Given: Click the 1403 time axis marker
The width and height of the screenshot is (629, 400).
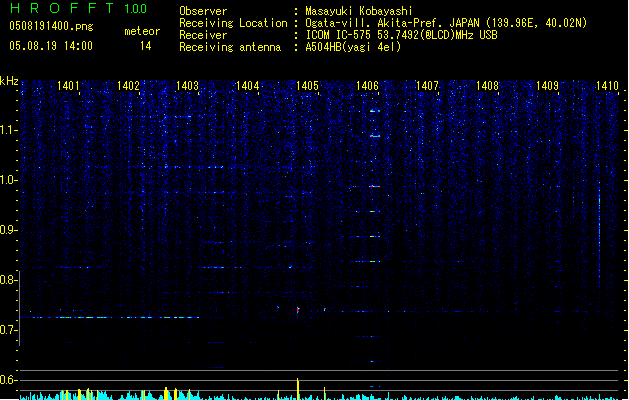Looking at the screenshot, I should tap(187, 86).
